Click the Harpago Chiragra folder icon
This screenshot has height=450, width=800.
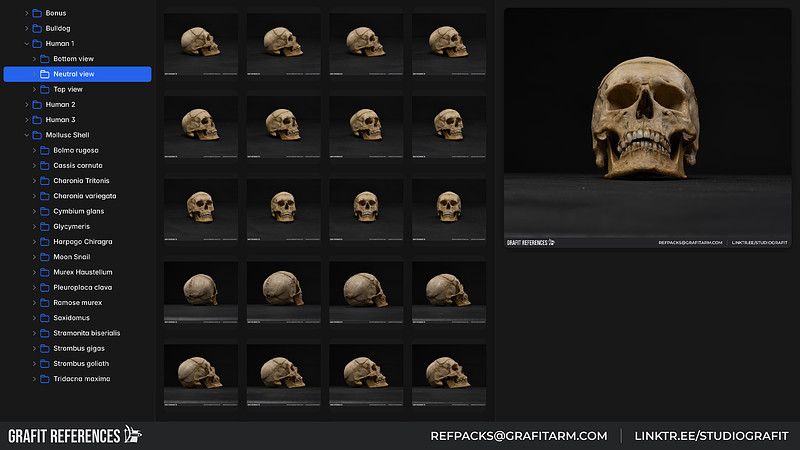(x=45, y=242)
